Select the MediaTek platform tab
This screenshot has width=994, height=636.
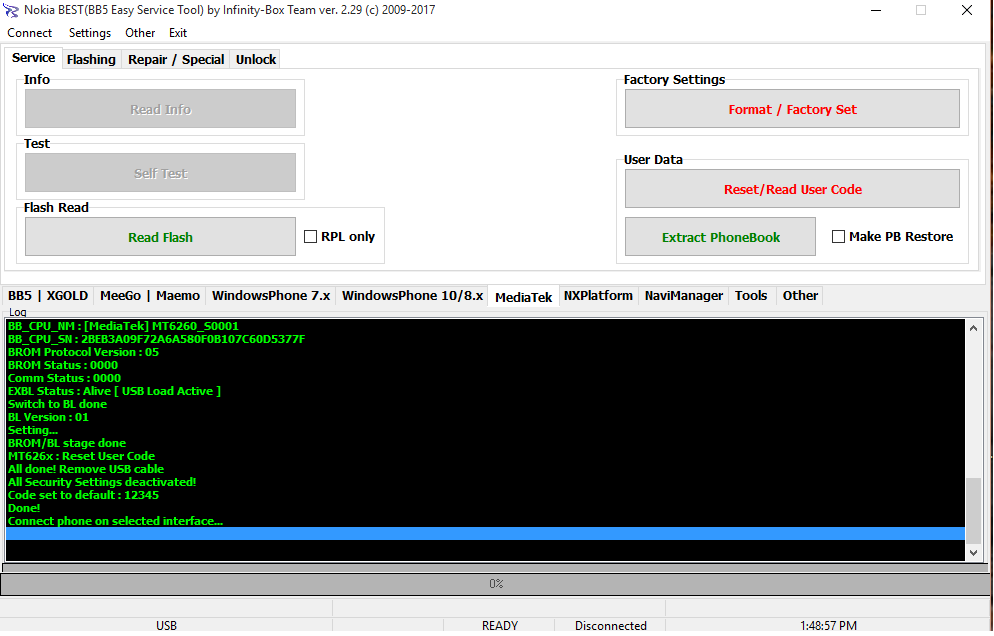coord(524,297)
